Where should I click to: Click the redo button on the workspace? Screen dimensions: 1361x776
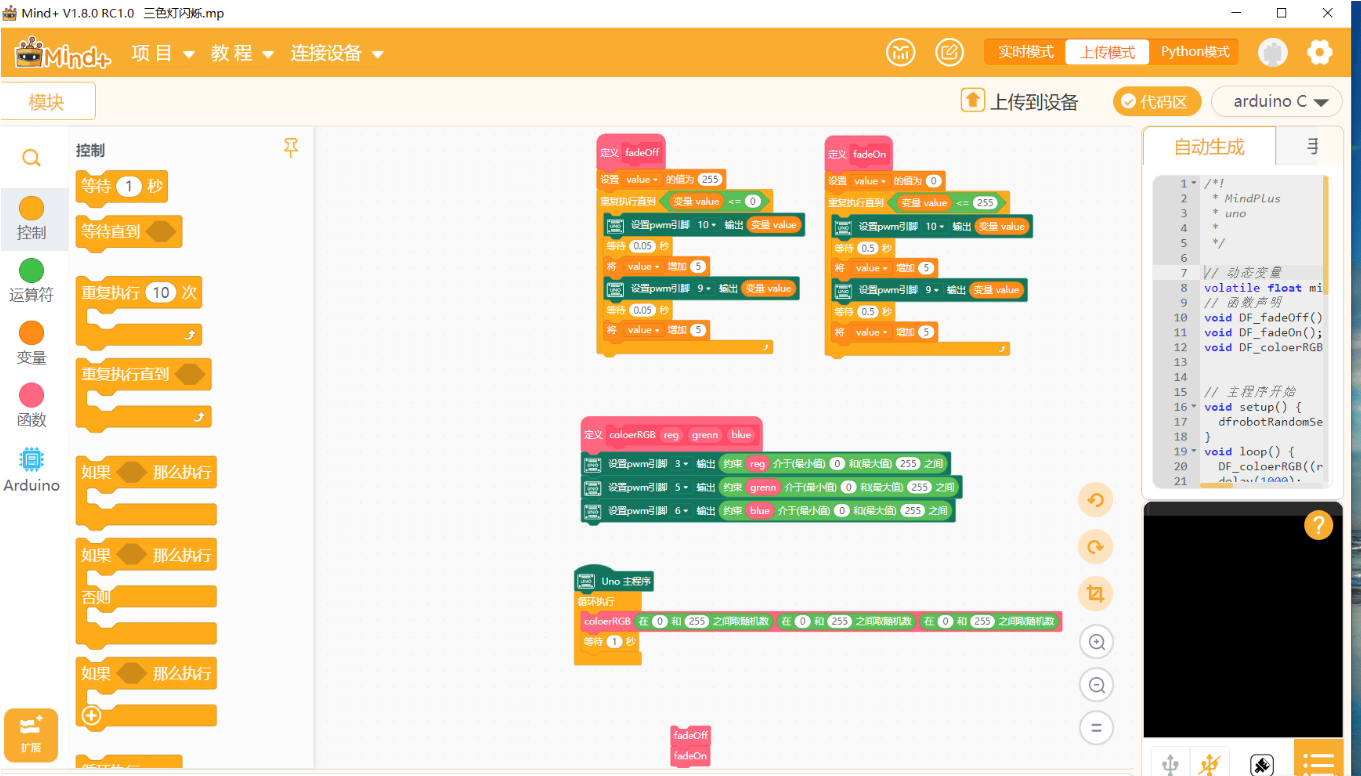(1096, 548)
